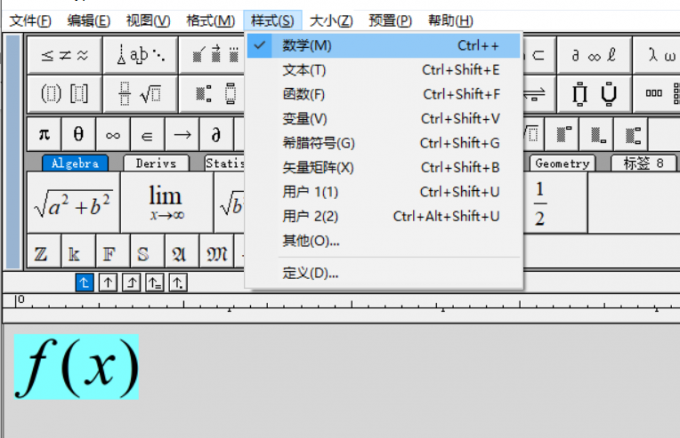Viewport: 680px width, 438px height.
Task: Switch to the 标签 8 tab
Action: (x=644, y=163)
